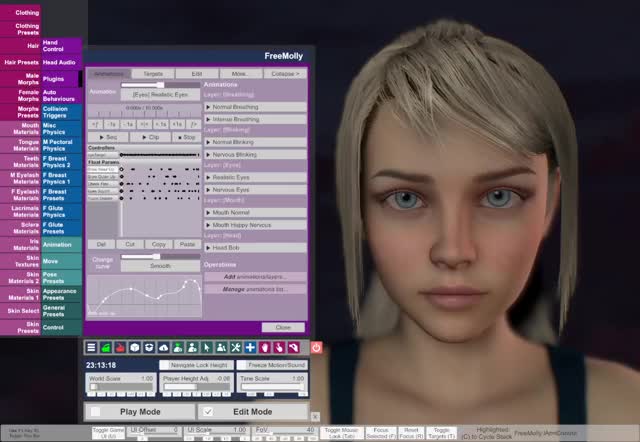The image size is (640, 442).
Task: Open the wrench and screwdriver tools icon
Action: (x=236, y=348)
